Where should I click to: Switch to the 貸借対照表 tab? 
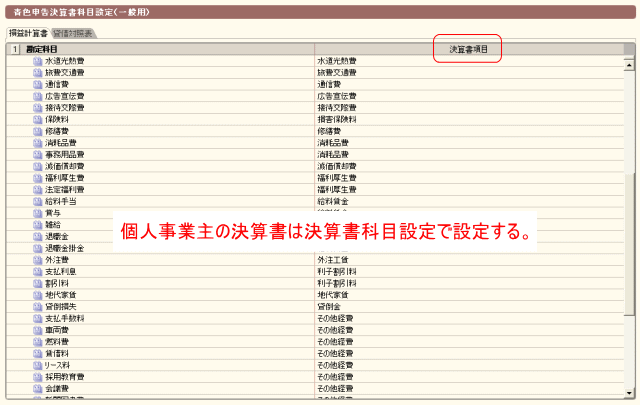pos(73,33)
